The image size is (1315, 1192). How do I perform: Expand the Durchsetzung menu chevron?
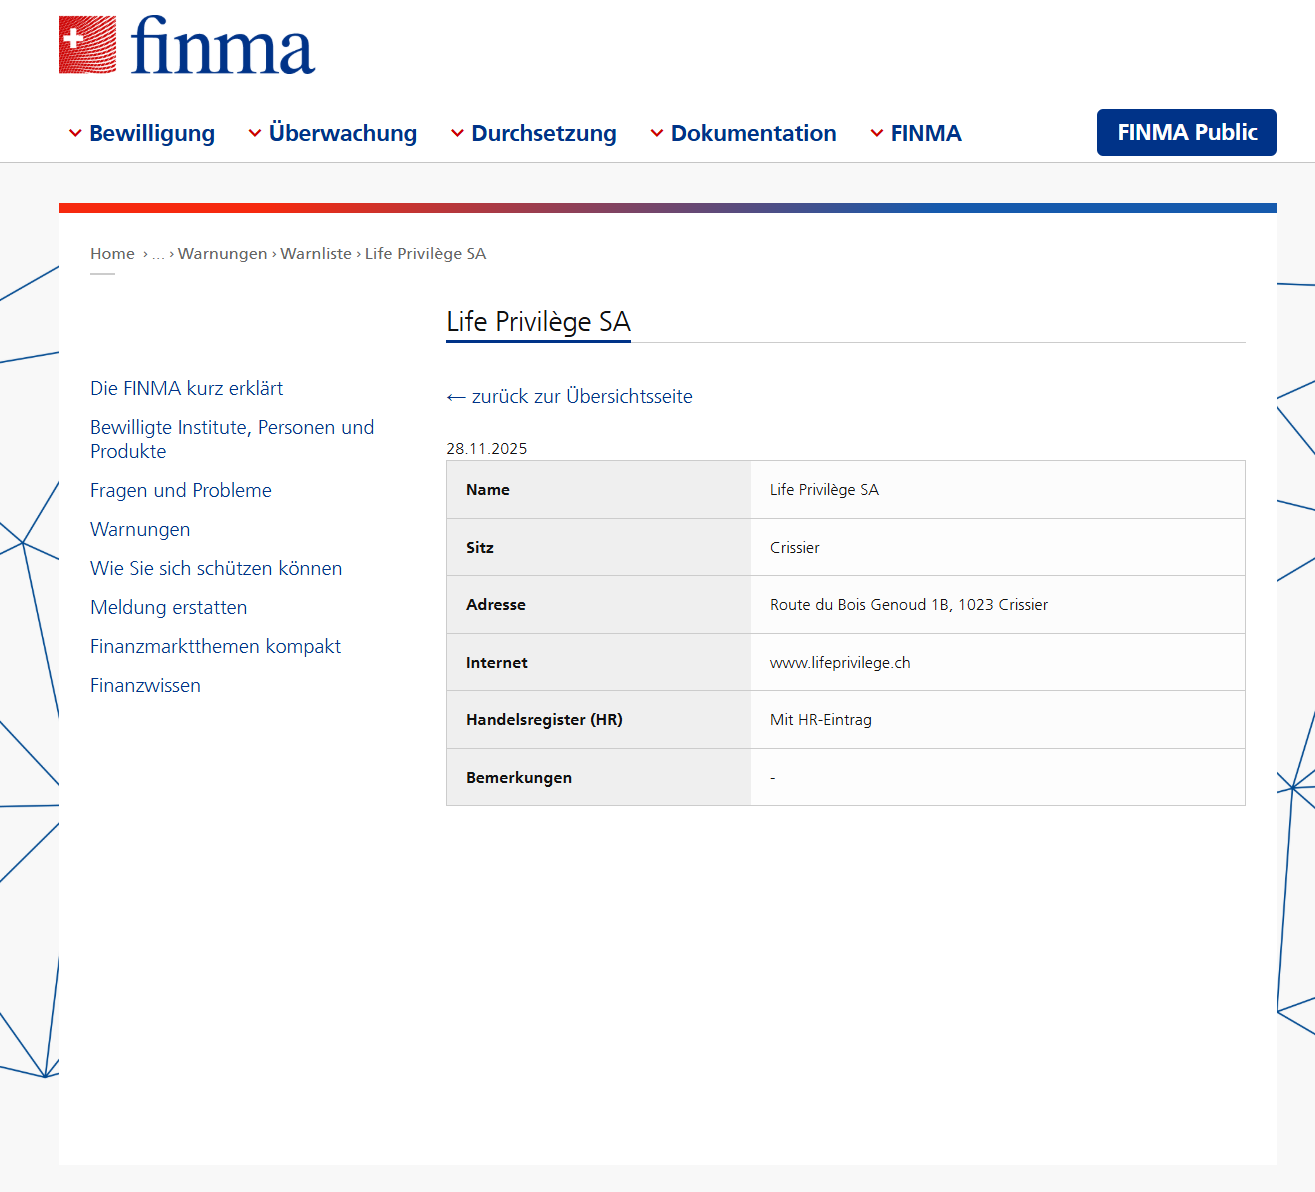(x=457, y=133)
